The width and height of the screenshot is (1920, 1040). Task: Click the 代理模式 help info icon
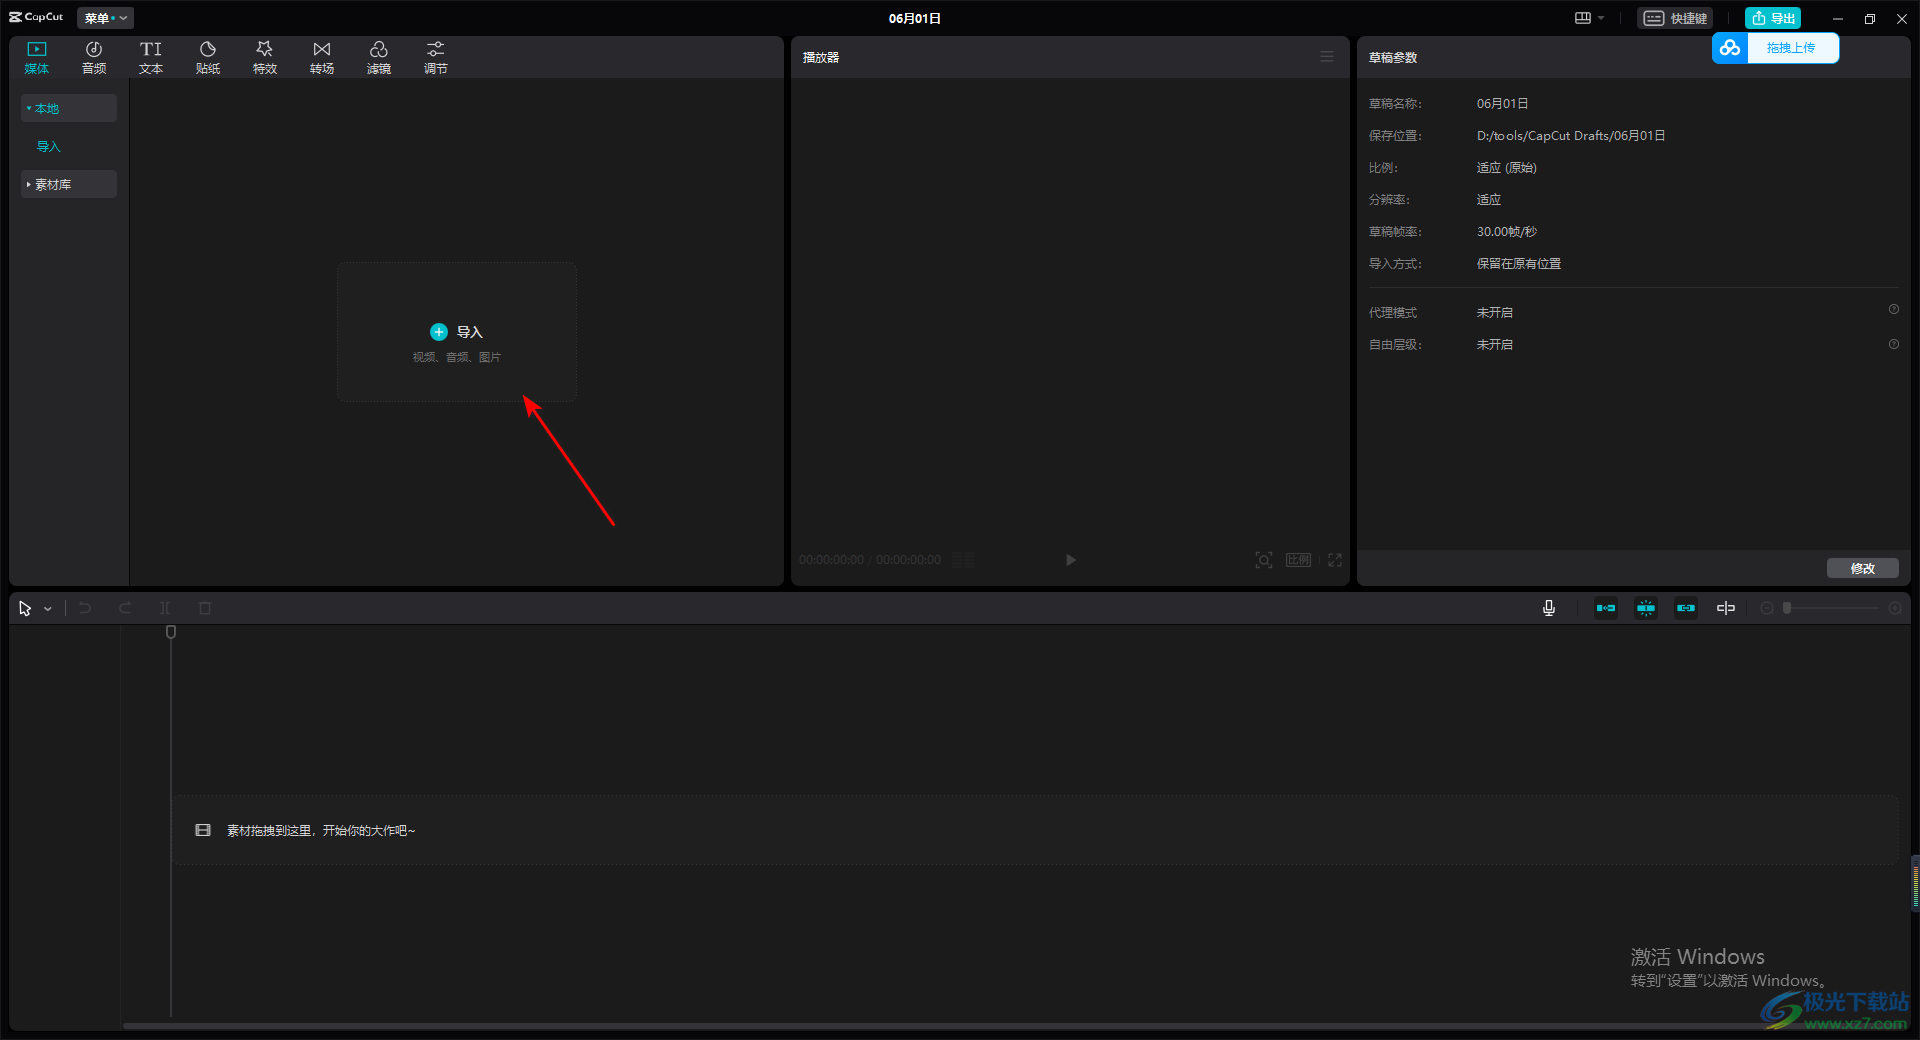coord(1894,310)
